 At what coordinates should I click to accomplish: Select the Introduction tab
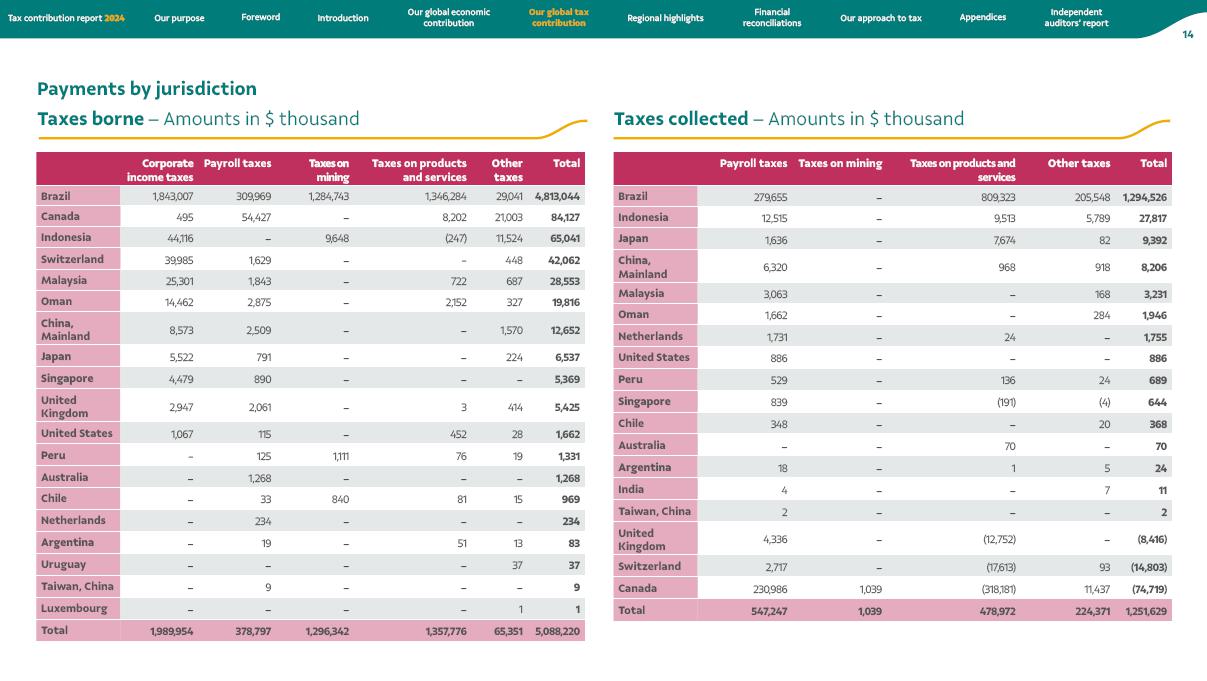click(x=343, y=18)
